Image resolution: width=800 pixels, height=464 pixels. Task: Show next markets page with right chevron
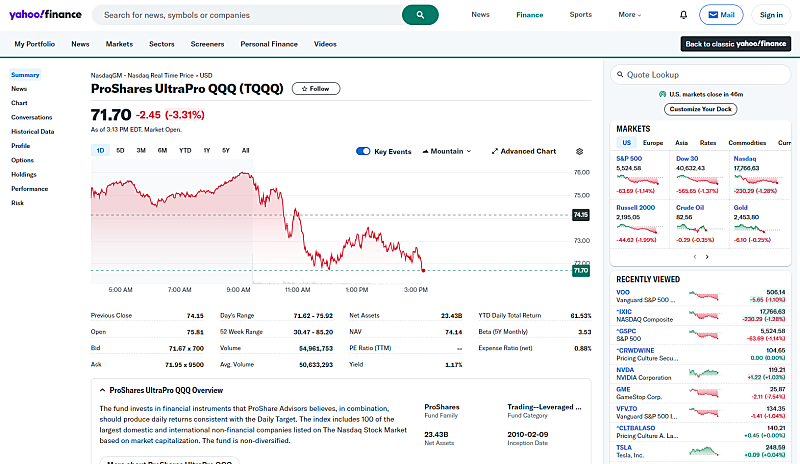coord(708,257)
